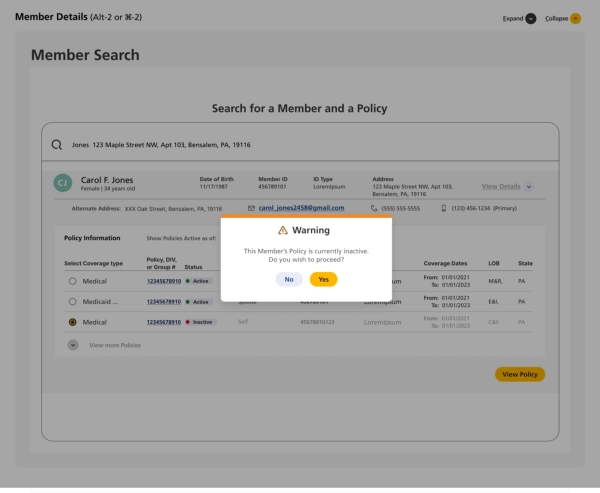Click the CJ member avatar

tap(62, 183)
